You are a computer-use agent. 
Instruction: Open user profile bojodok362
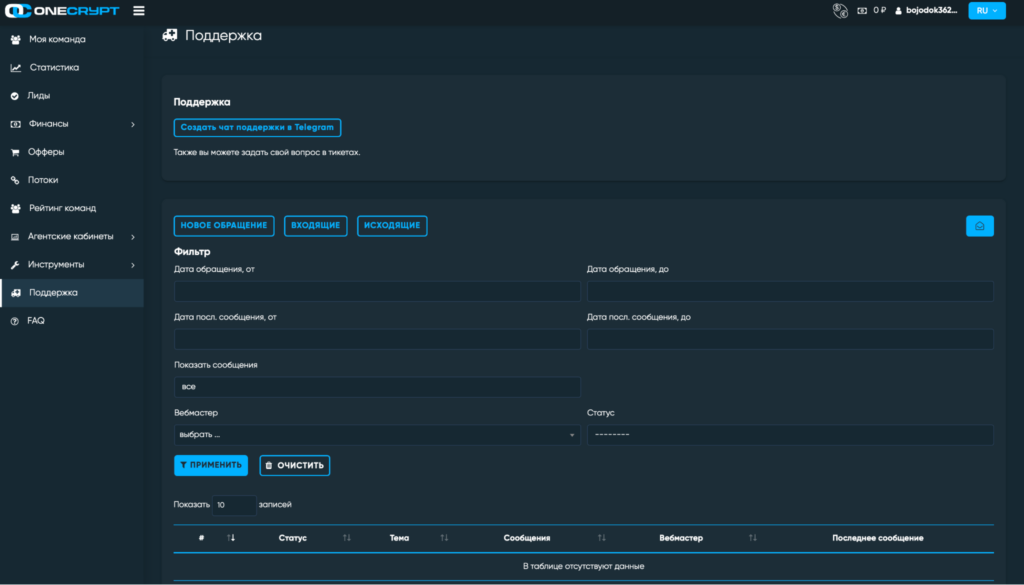point(926,10)
